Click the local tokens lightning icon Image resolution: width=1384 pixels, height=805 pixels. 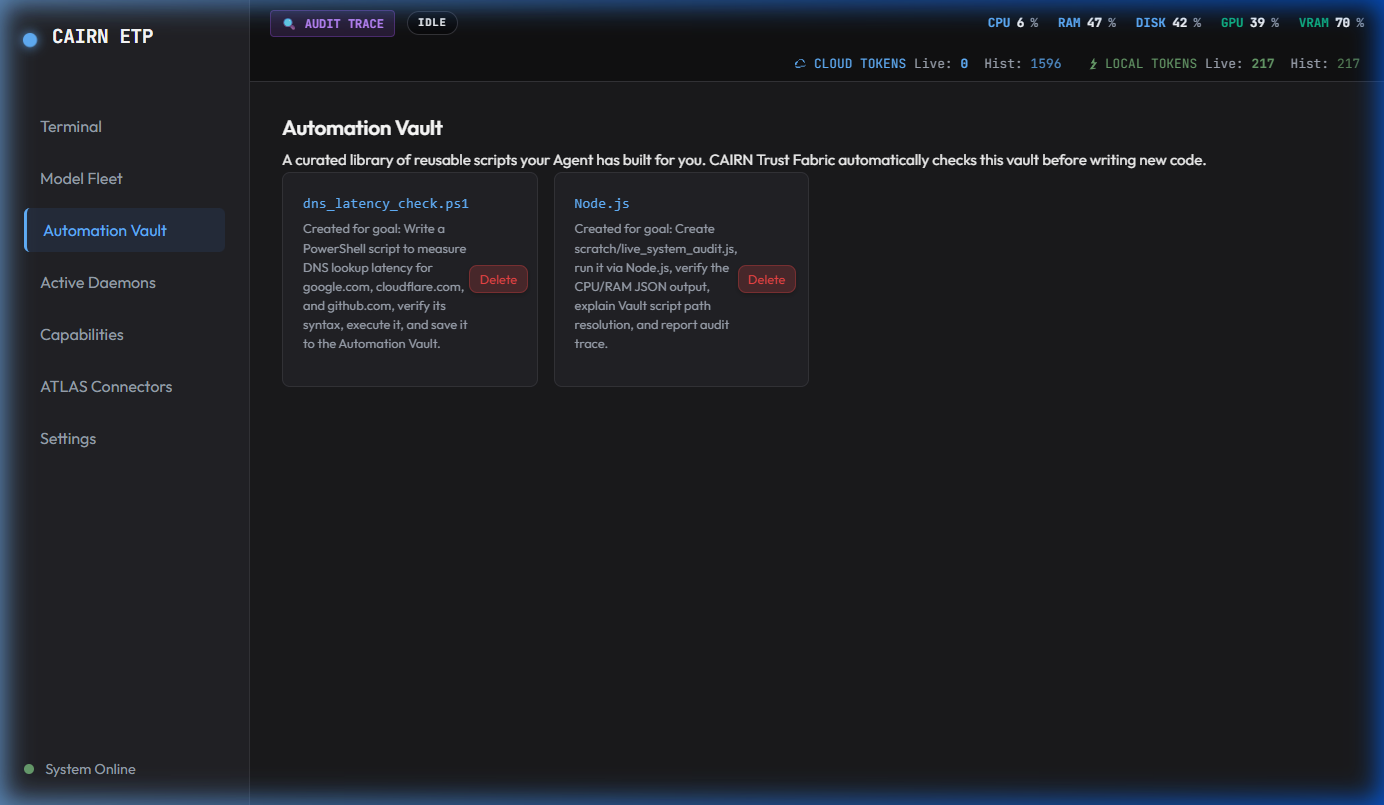pos(1093,64)
